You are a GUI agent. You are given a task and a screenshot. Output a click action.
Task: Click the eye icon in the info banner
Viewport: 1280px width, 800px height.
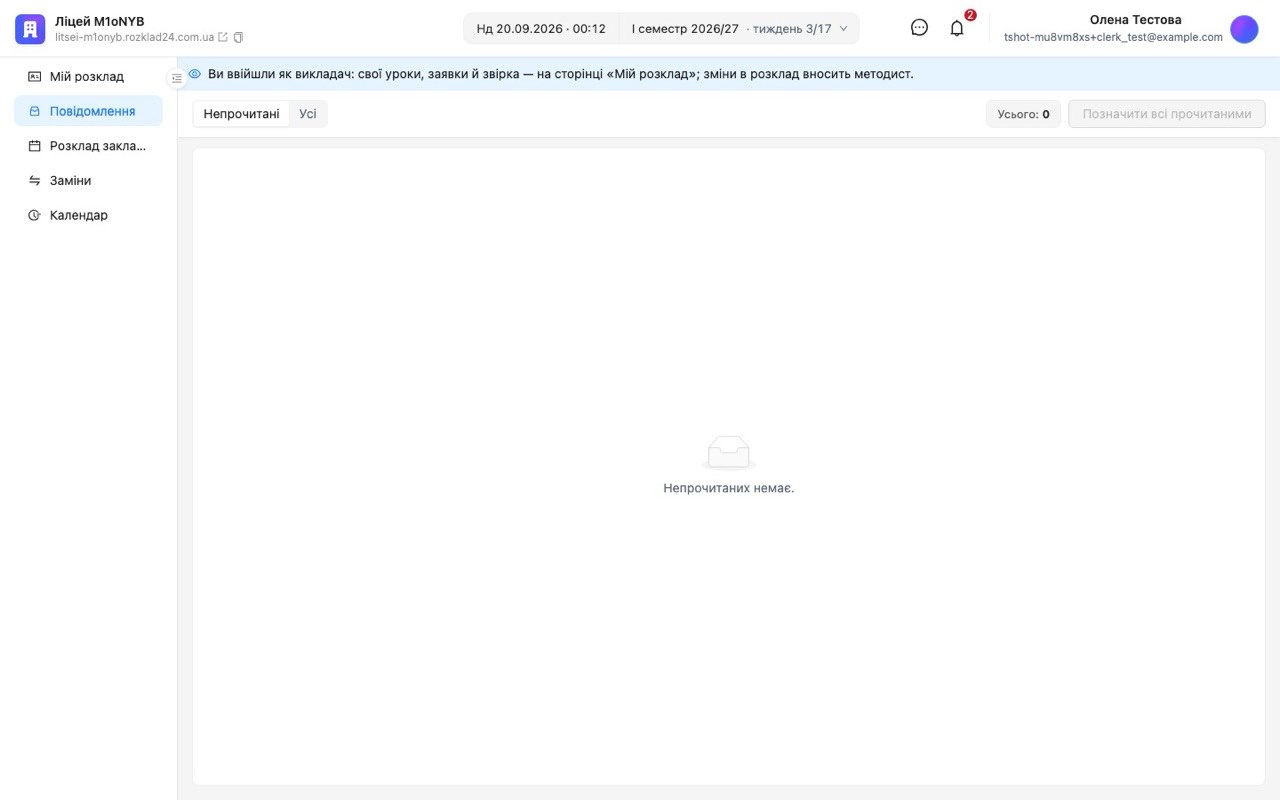[195, 74]
